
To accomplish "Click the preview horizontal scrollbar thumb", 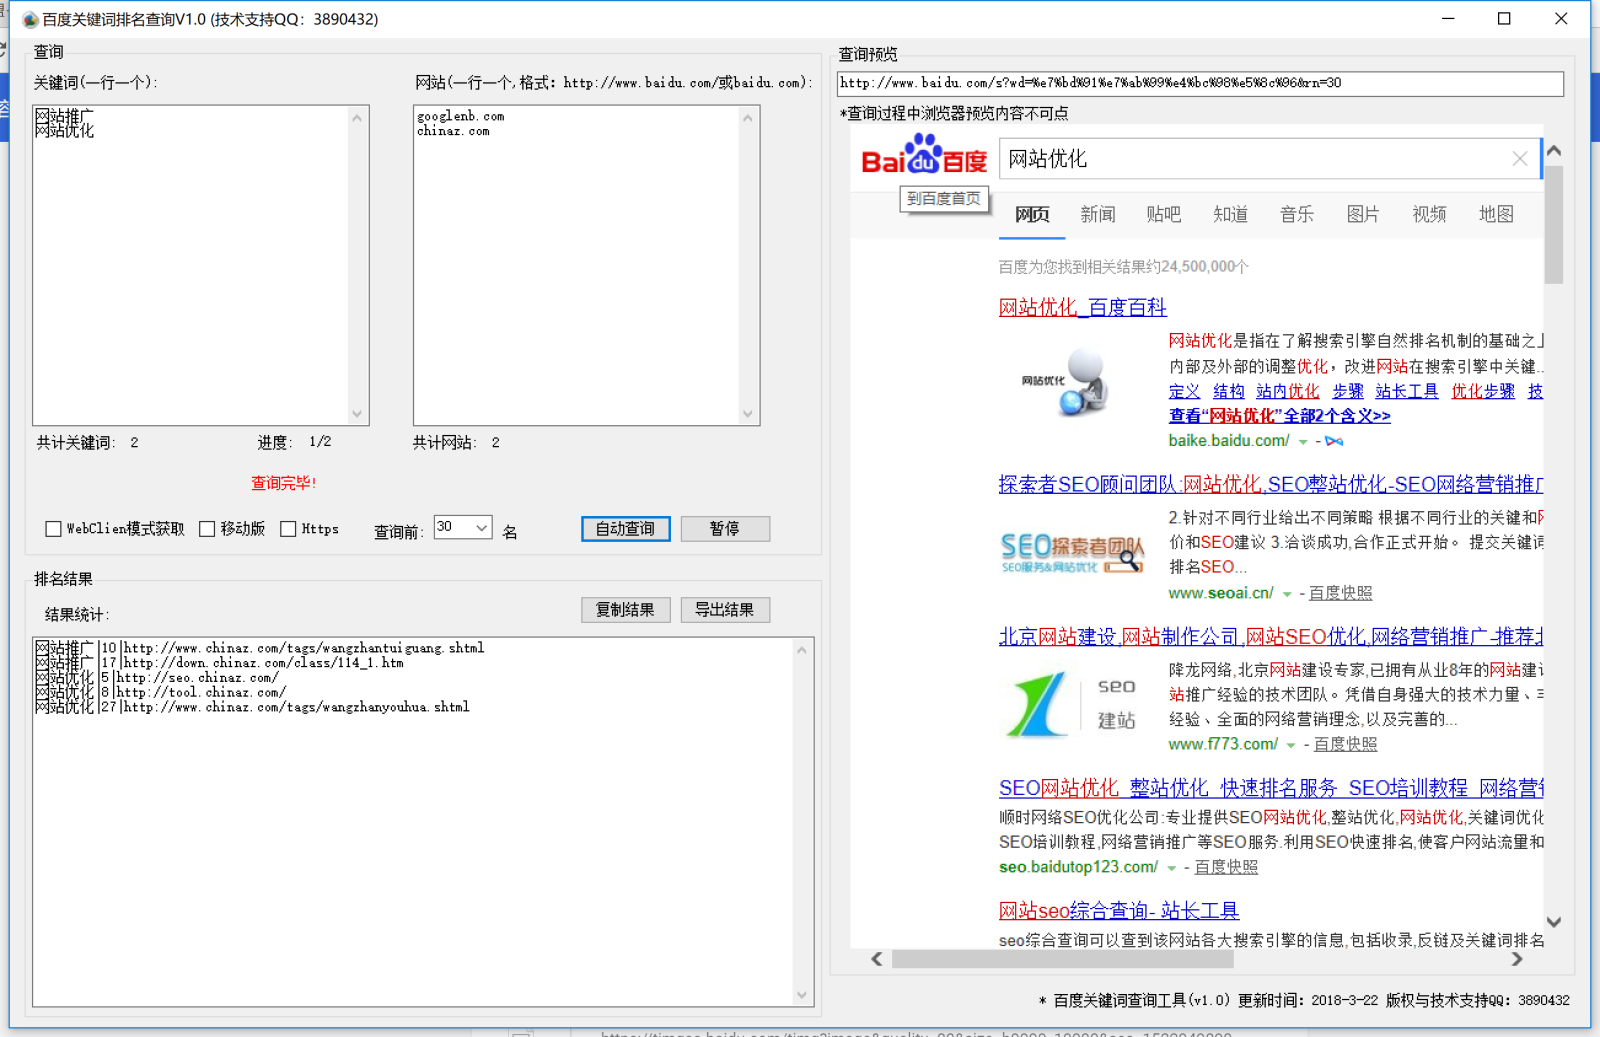I will point(1062,959).
